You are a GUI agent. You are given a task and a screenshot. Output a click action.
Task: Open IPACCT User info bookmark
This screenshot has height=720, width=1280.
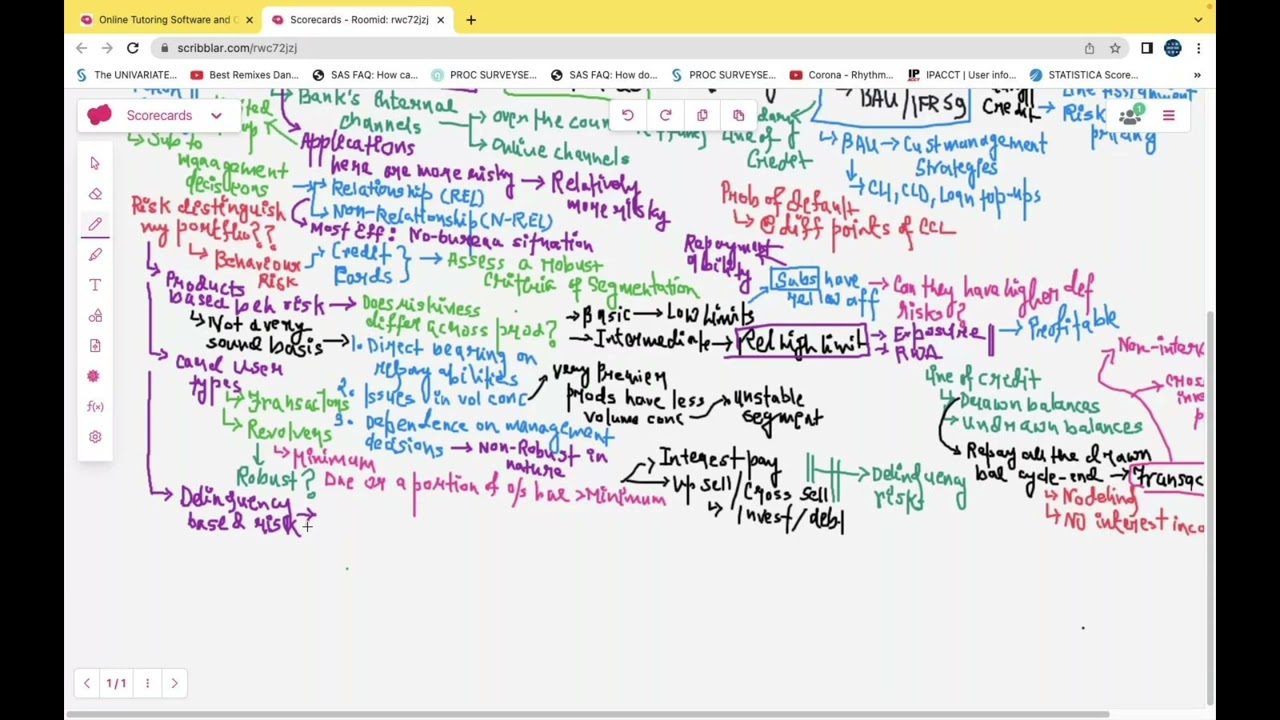point(961,75)
